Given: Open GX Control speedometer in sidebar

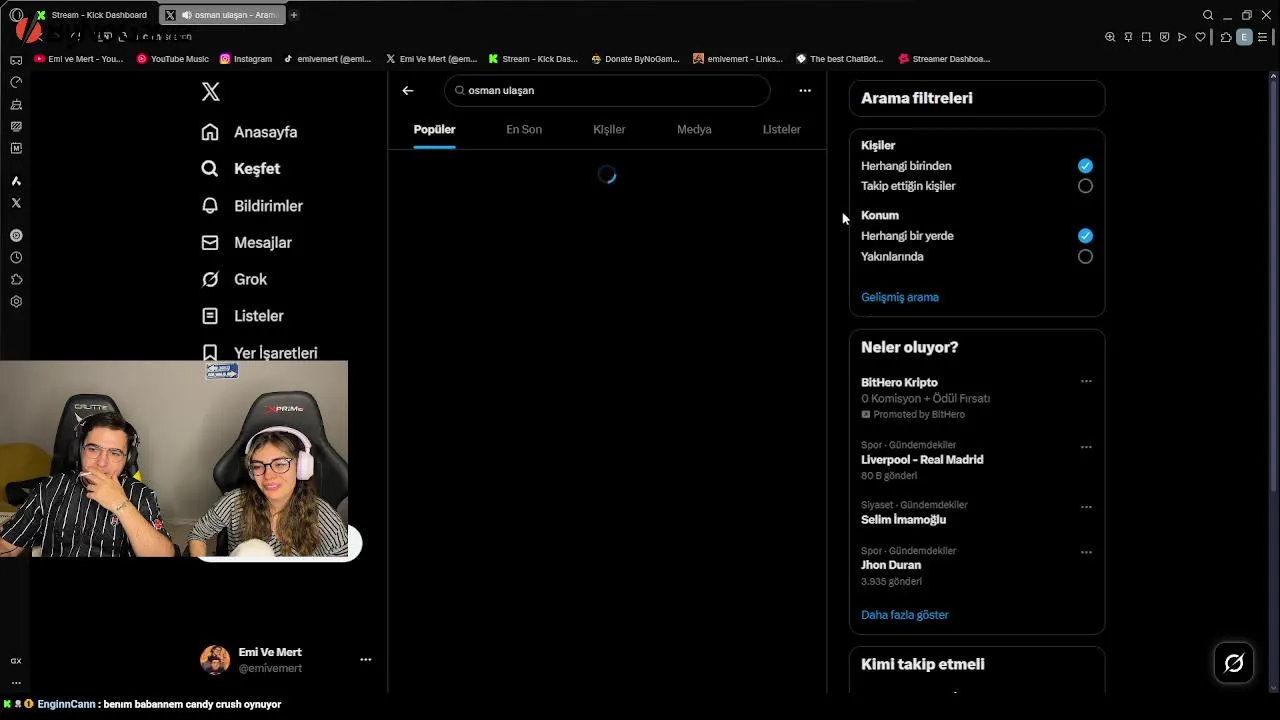Looking at the screenshot, I should click(x=16, y=82).
